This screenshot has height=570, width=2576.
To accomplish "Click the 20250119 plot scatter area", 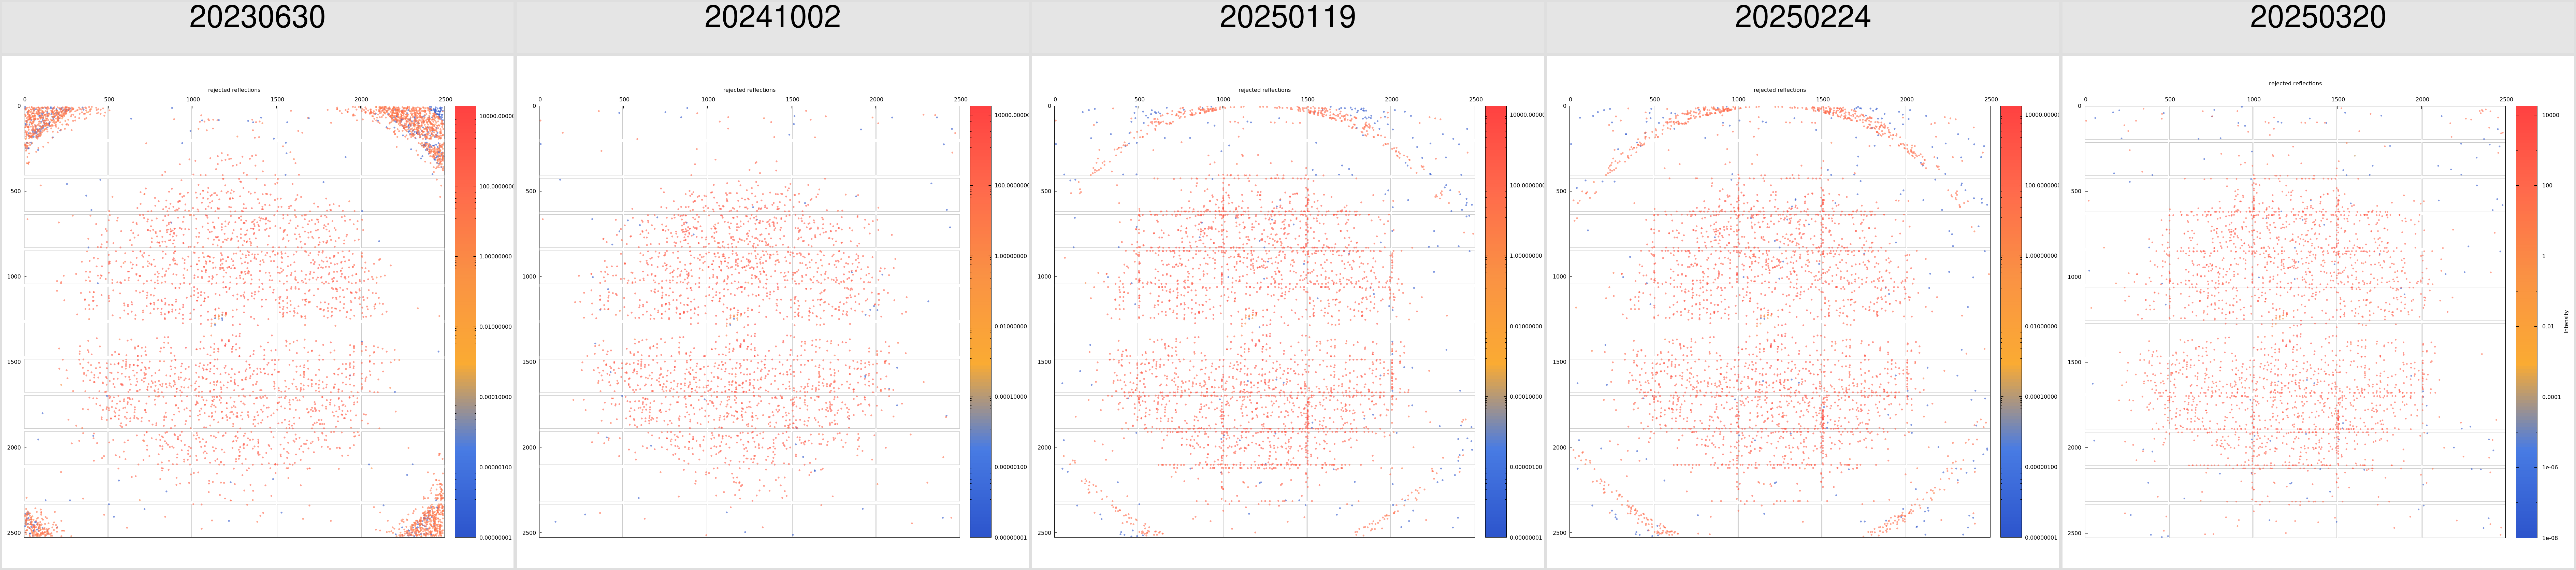I will click(1264, 322).
